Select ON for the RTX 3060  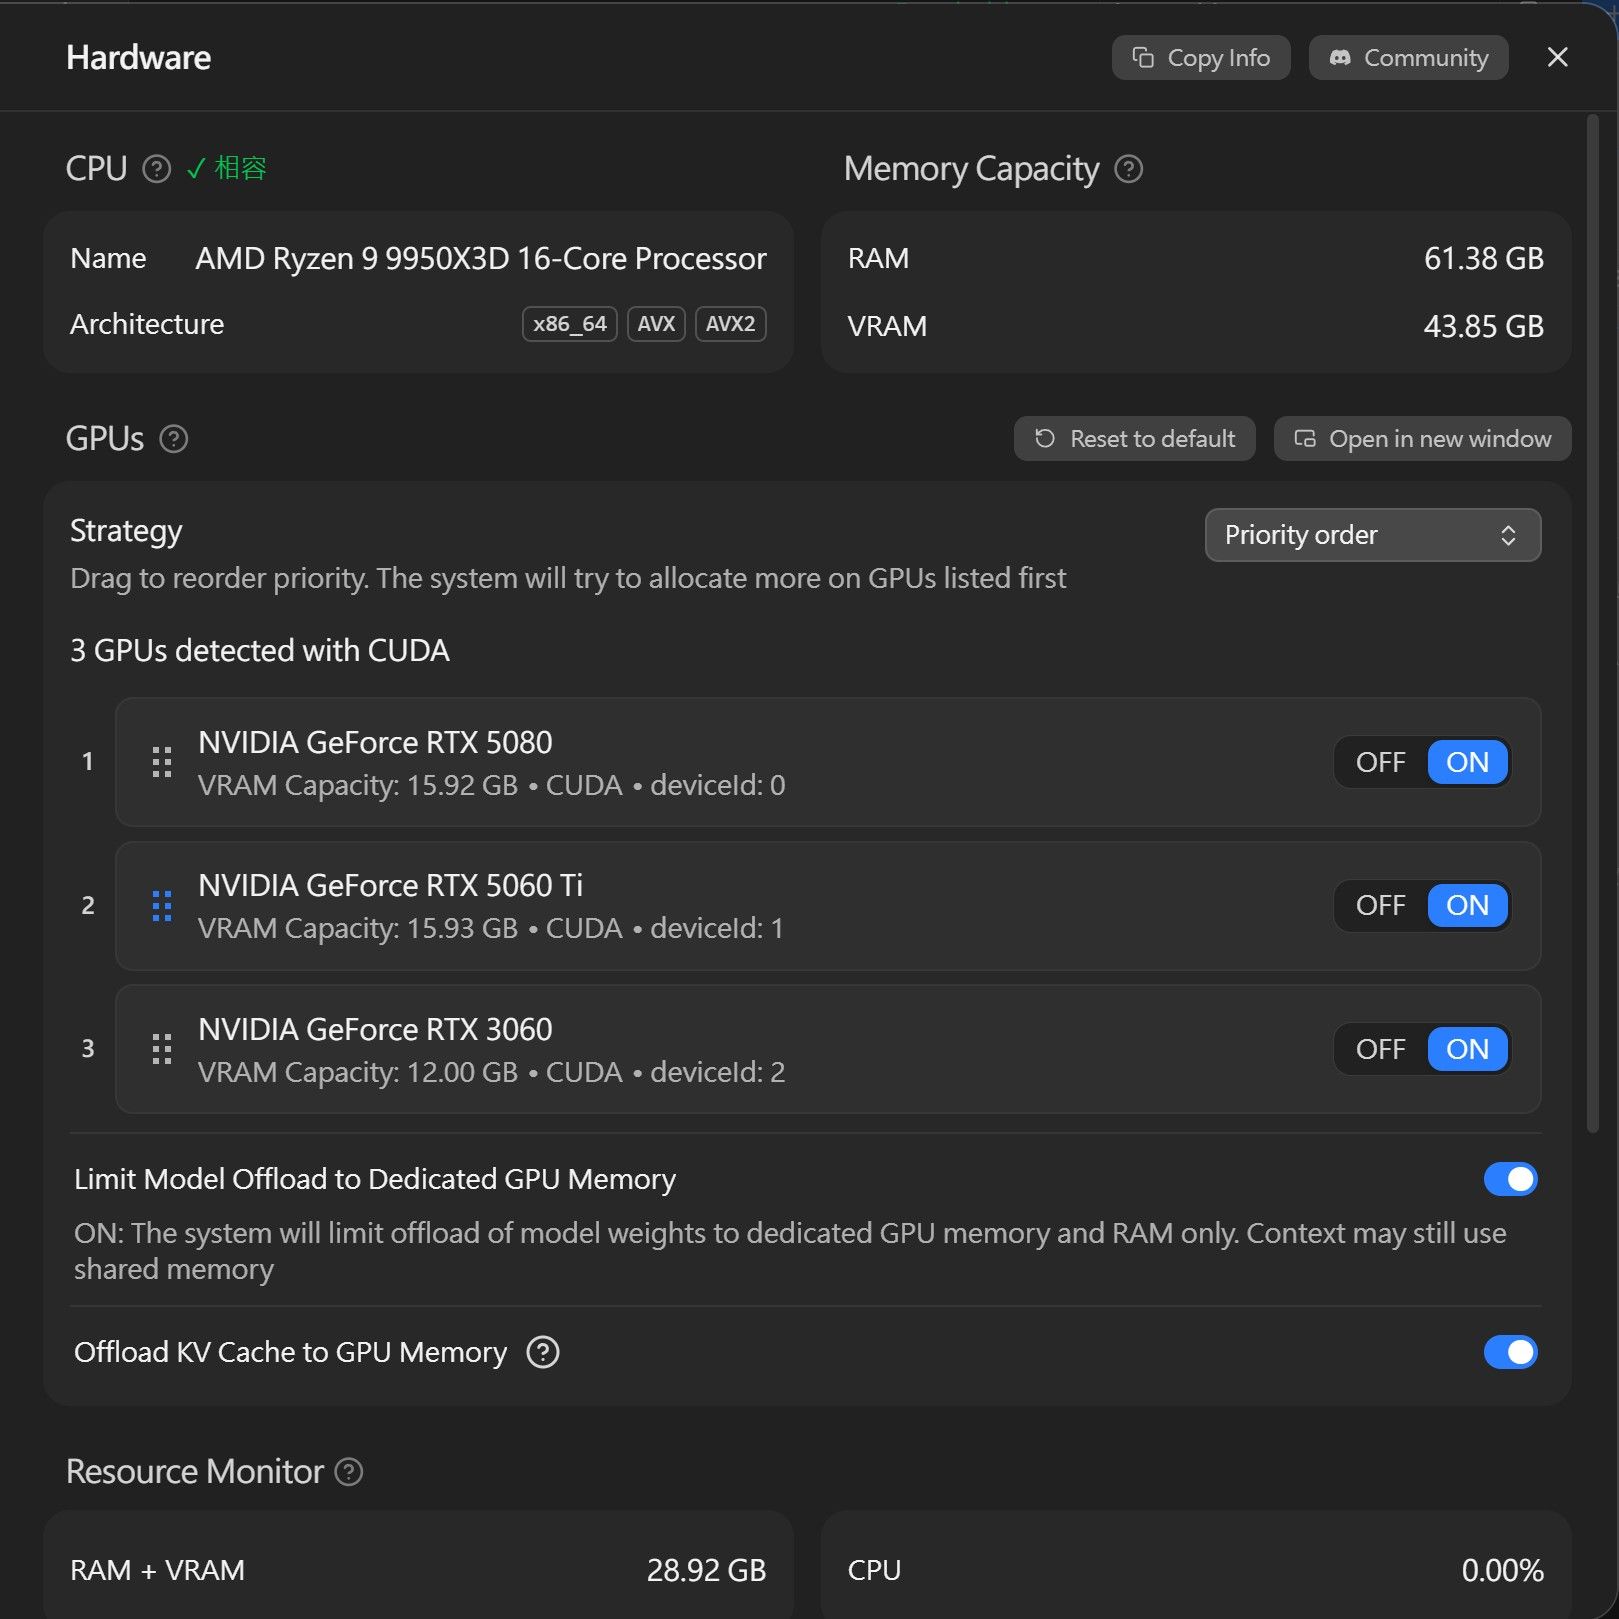[1467, 1049]
